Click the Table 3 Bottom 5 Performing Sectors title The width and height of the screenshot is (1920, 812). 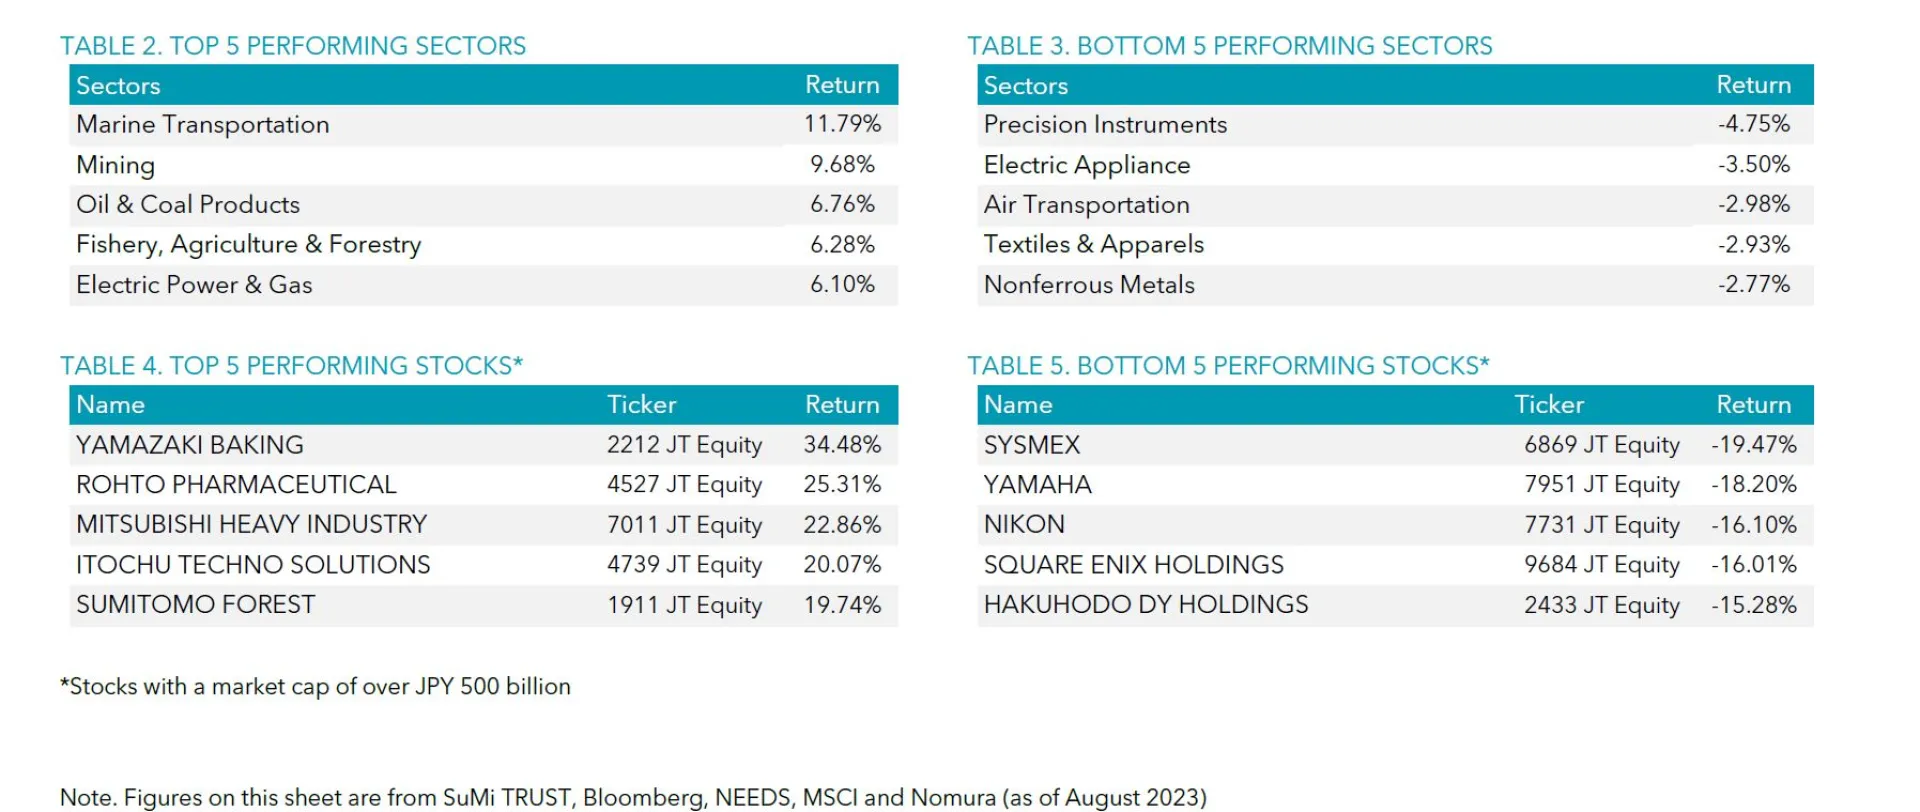tap(1229, 46)
